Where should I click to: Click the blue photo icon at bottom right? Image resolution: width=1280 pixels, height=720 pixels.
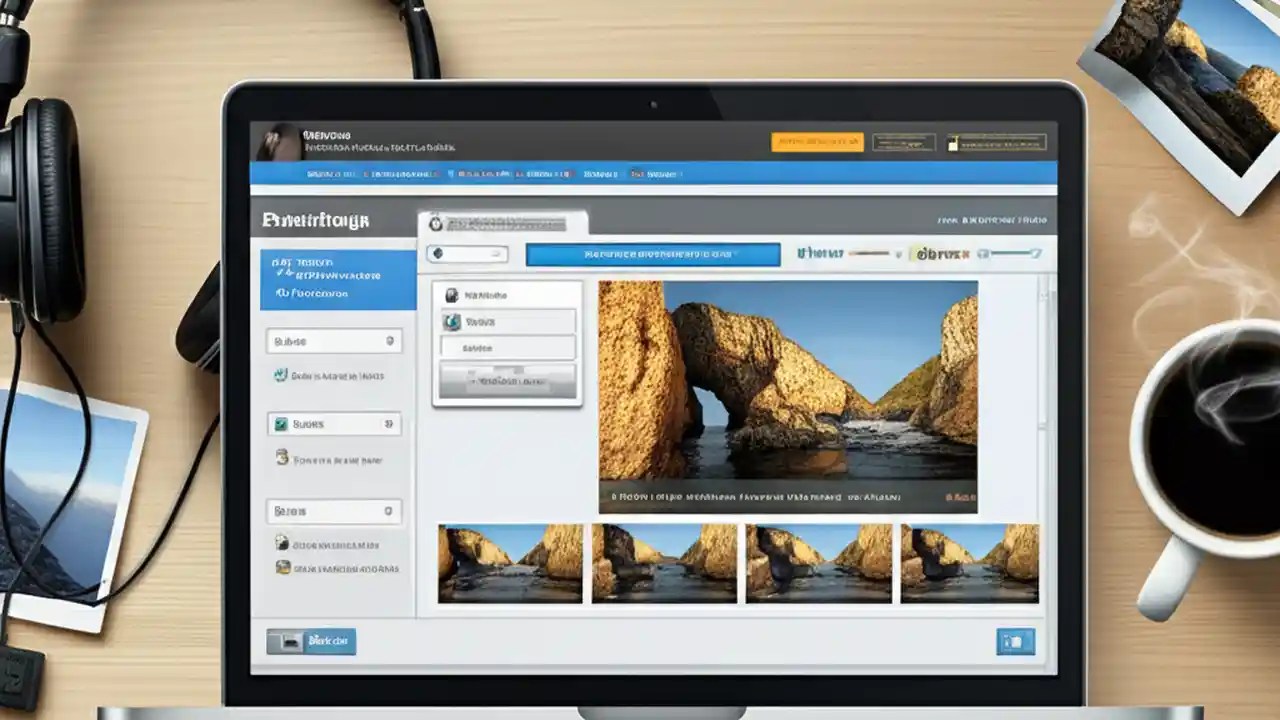[x=1015, y=641]
